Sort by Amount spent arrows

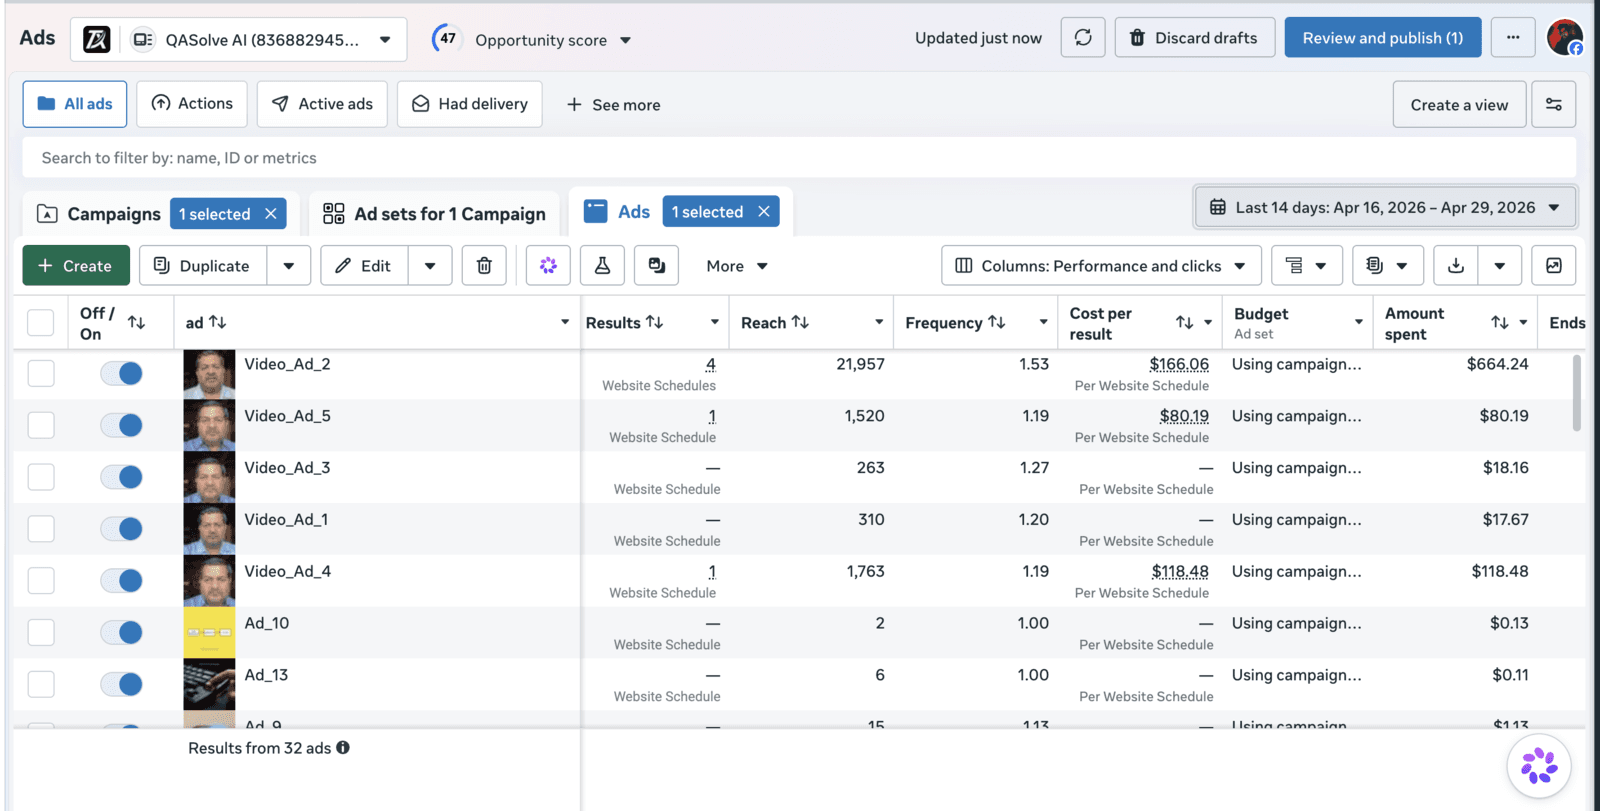coord(1500,322)
